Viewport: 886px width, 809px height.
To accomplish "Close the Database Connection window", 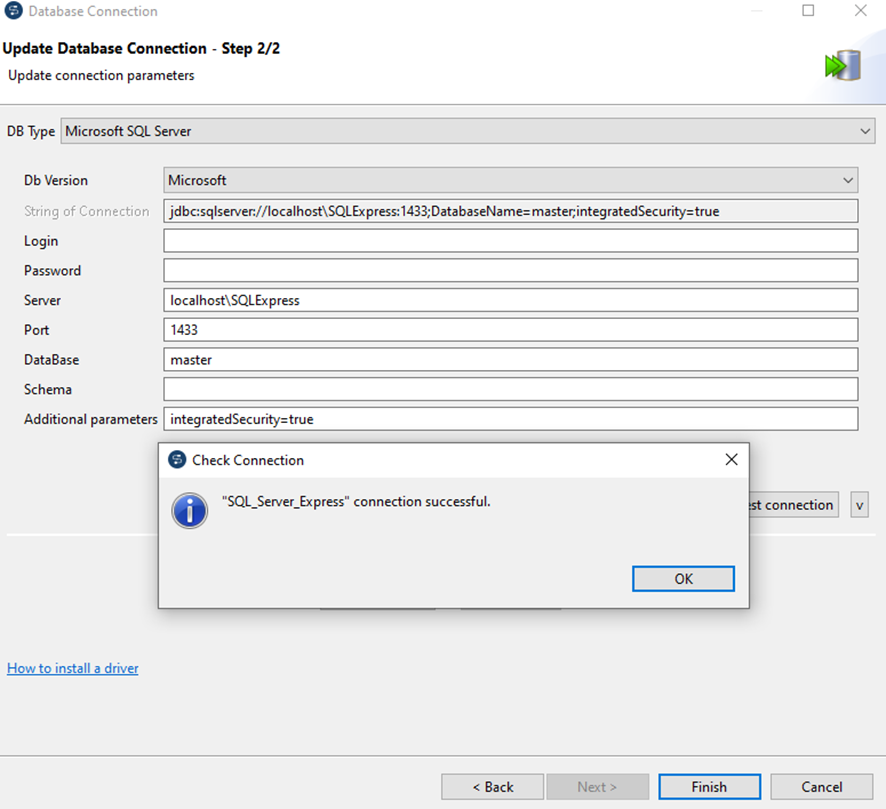I will (860, 11).
